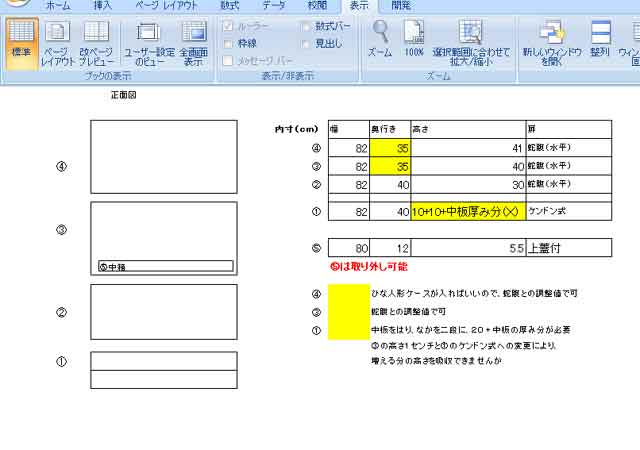Open the Insert (挿入) ribbon tab
The image size is (640, 450).
(x=103, y=6)
